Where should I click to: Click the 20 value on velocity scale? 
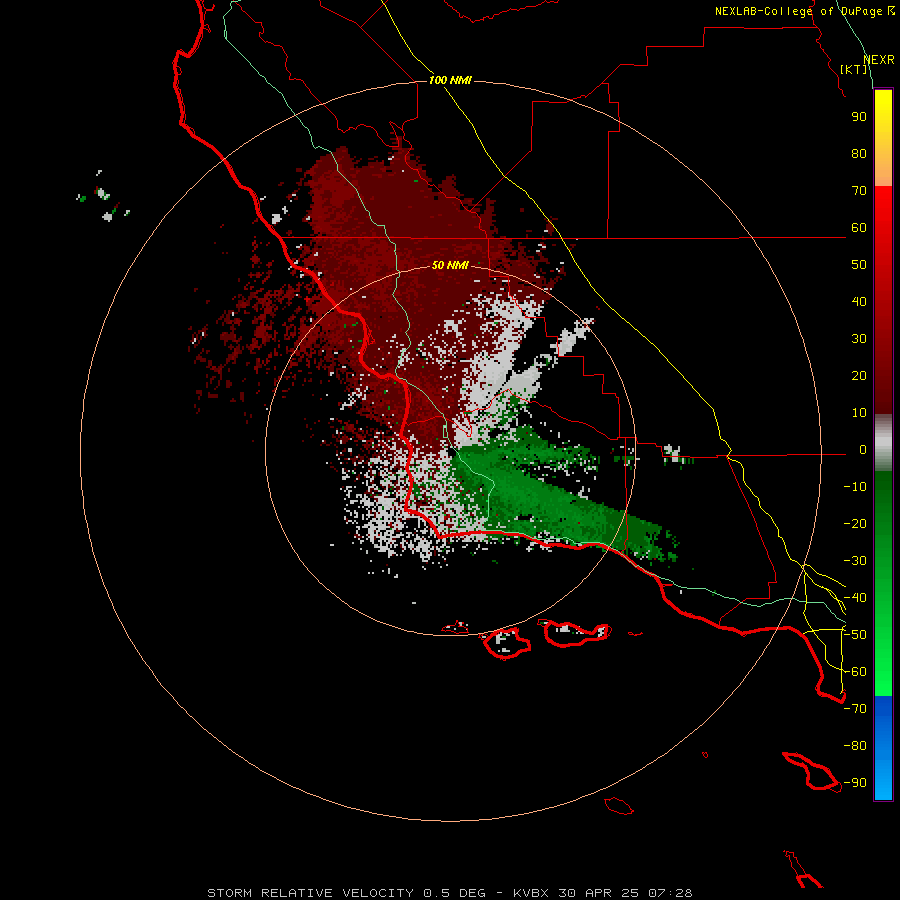[859, 375]
